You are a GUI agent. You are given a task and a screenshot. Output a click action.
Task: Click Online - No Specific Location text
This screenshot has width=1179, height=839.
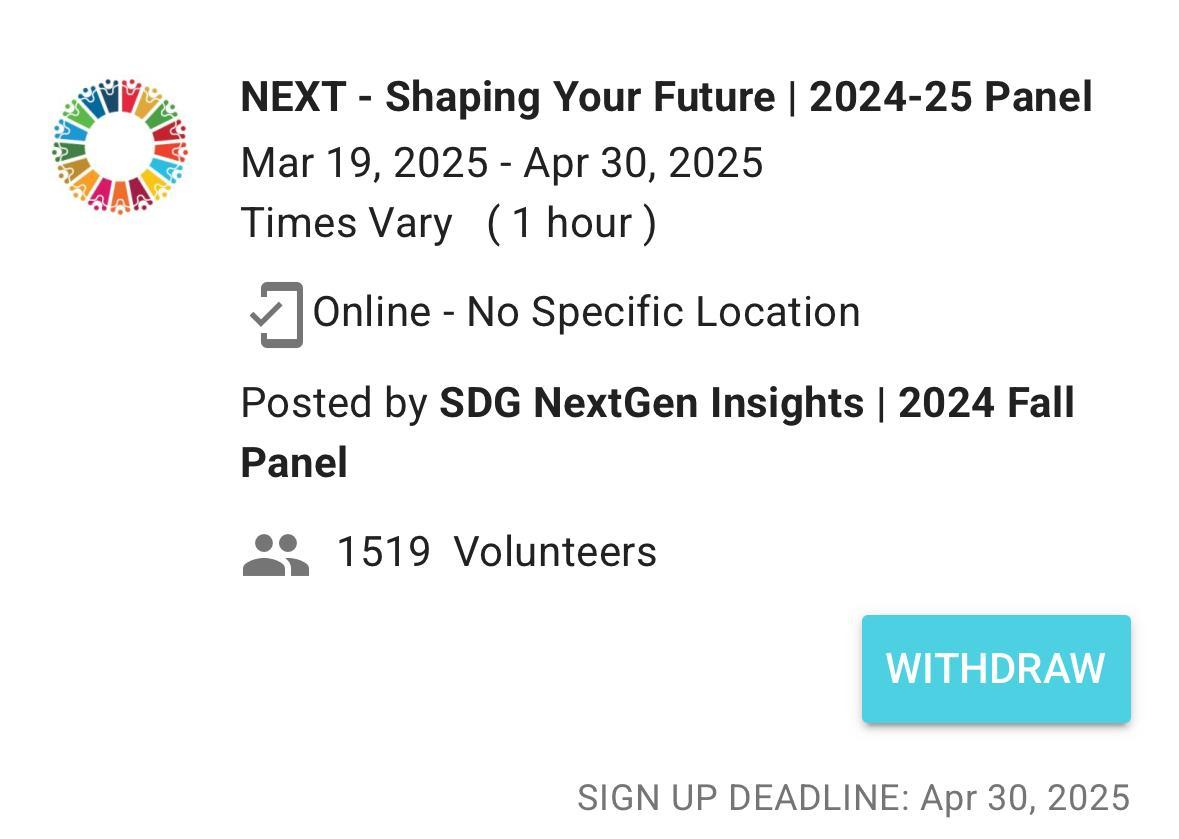586,313
